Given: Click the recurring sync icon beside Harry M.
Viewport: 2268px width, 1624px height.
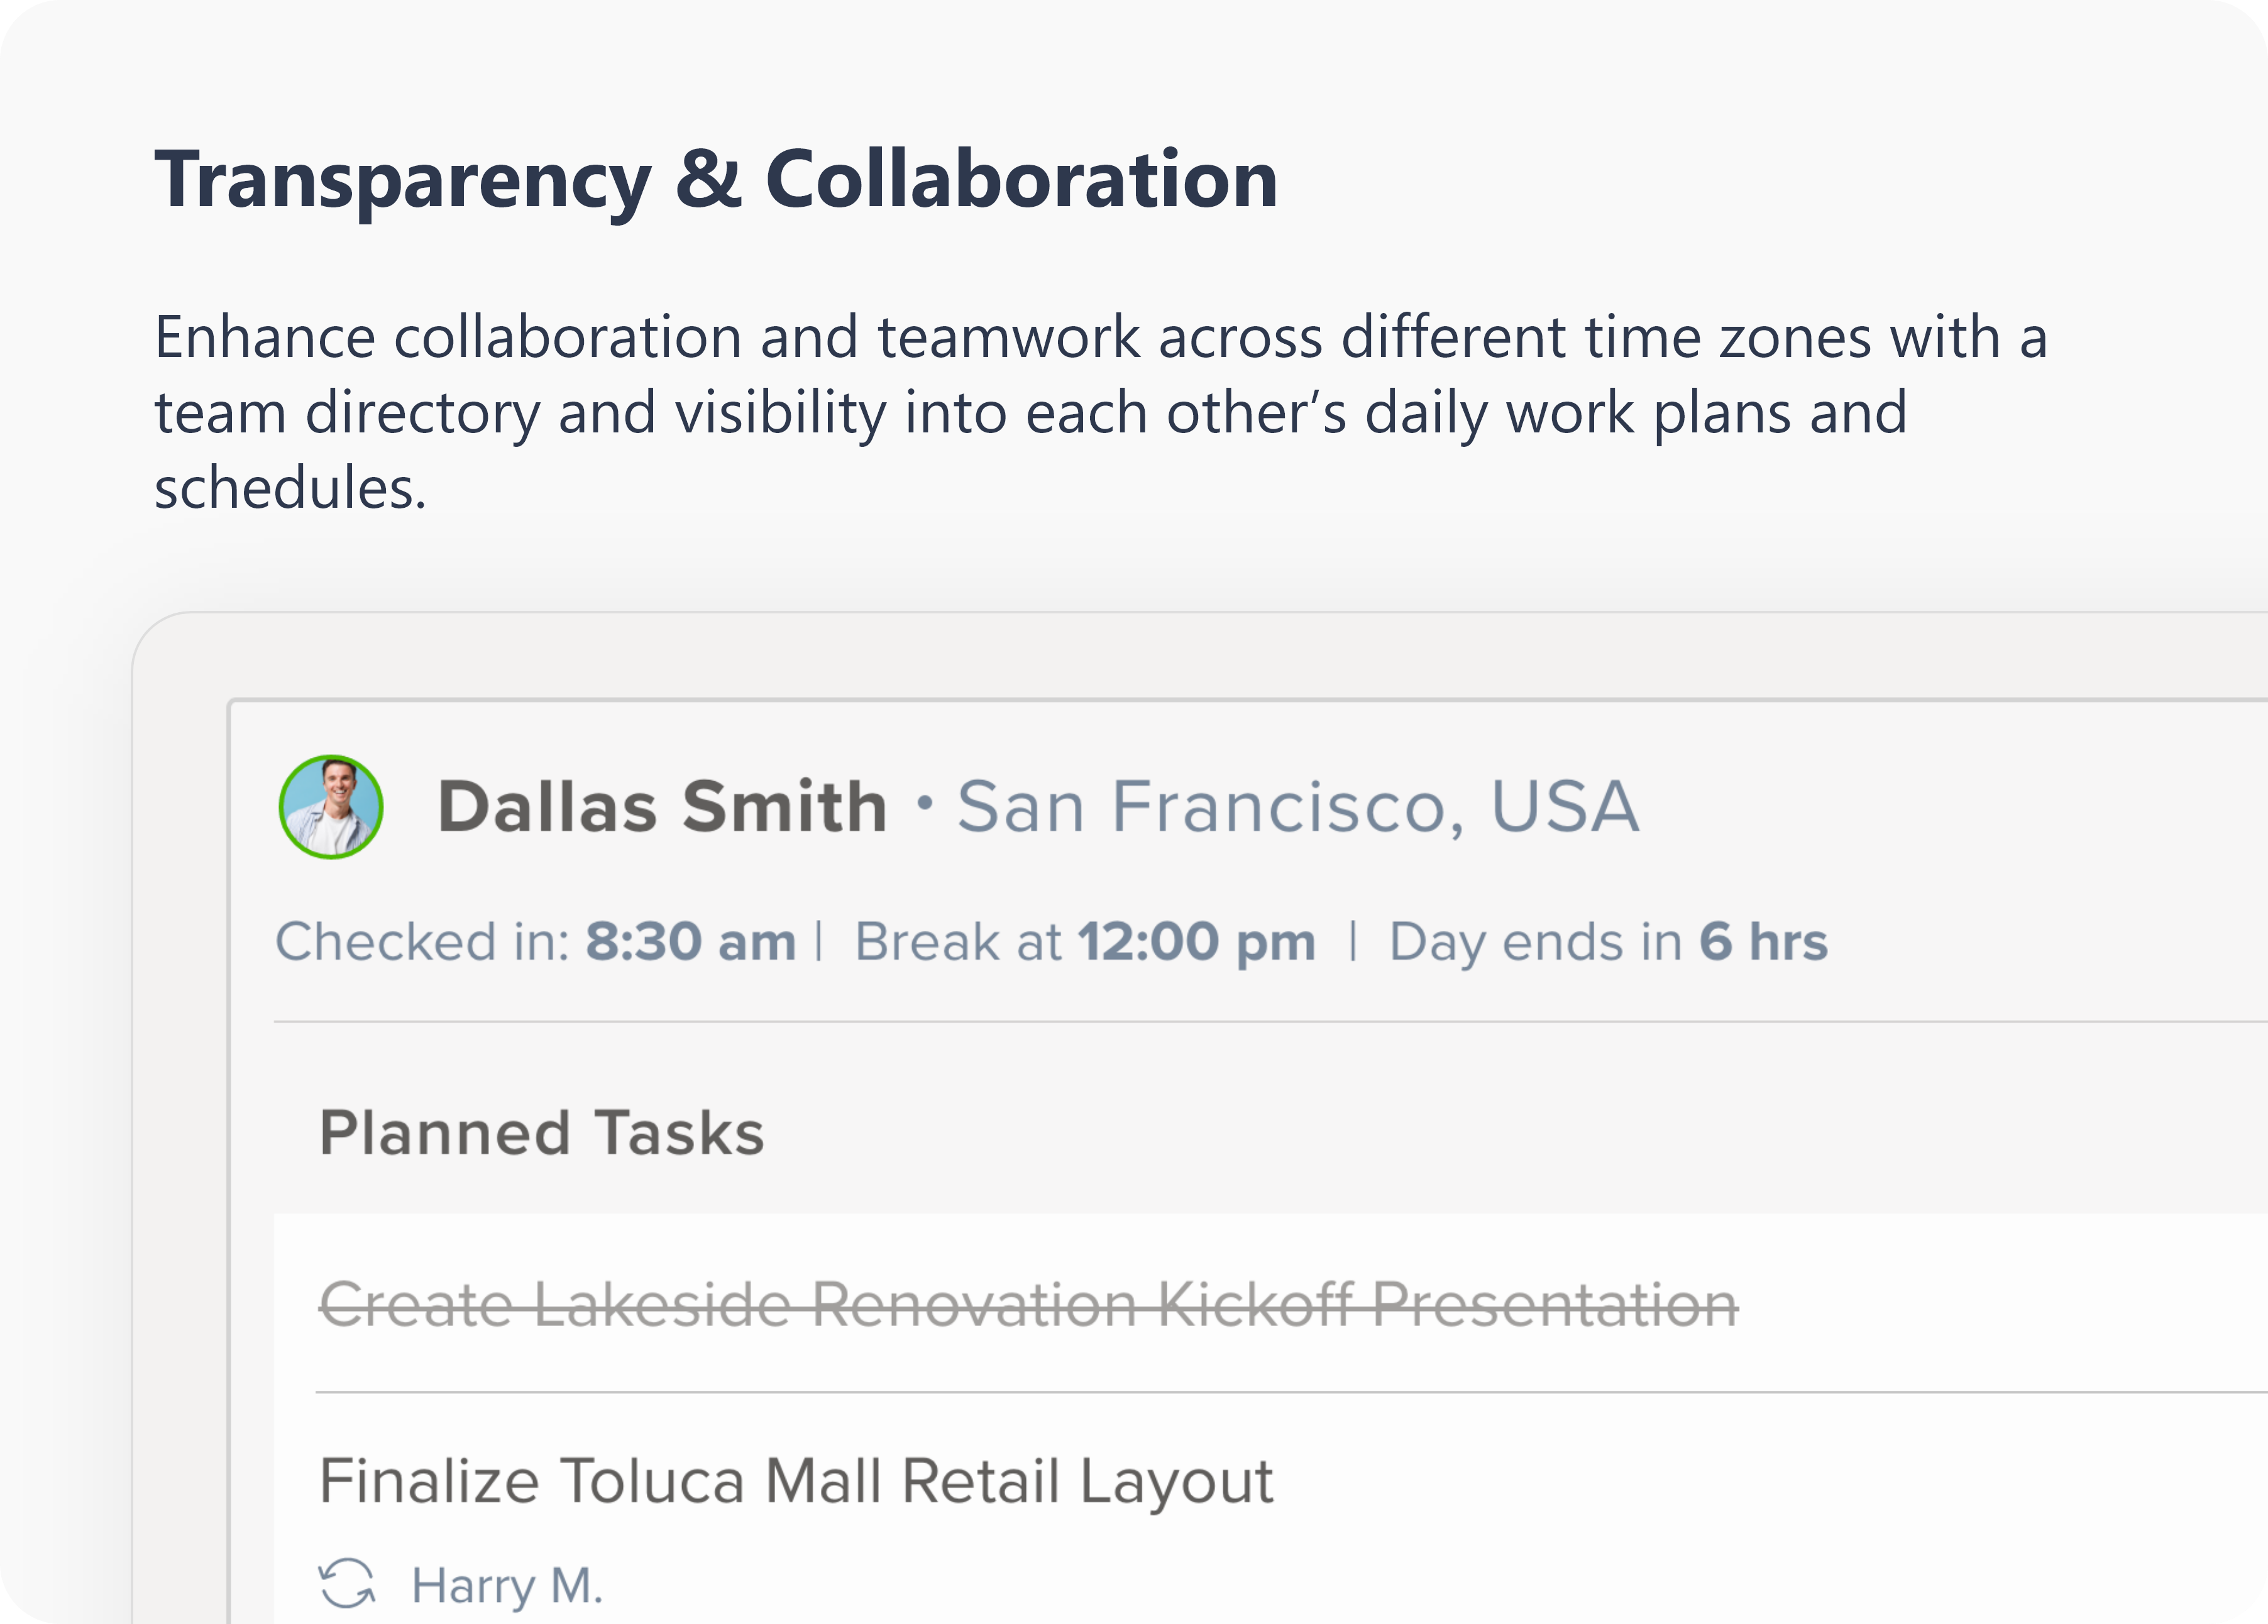Looking at the screenshot, I should pyautogui.click(x=347, y=1584).
